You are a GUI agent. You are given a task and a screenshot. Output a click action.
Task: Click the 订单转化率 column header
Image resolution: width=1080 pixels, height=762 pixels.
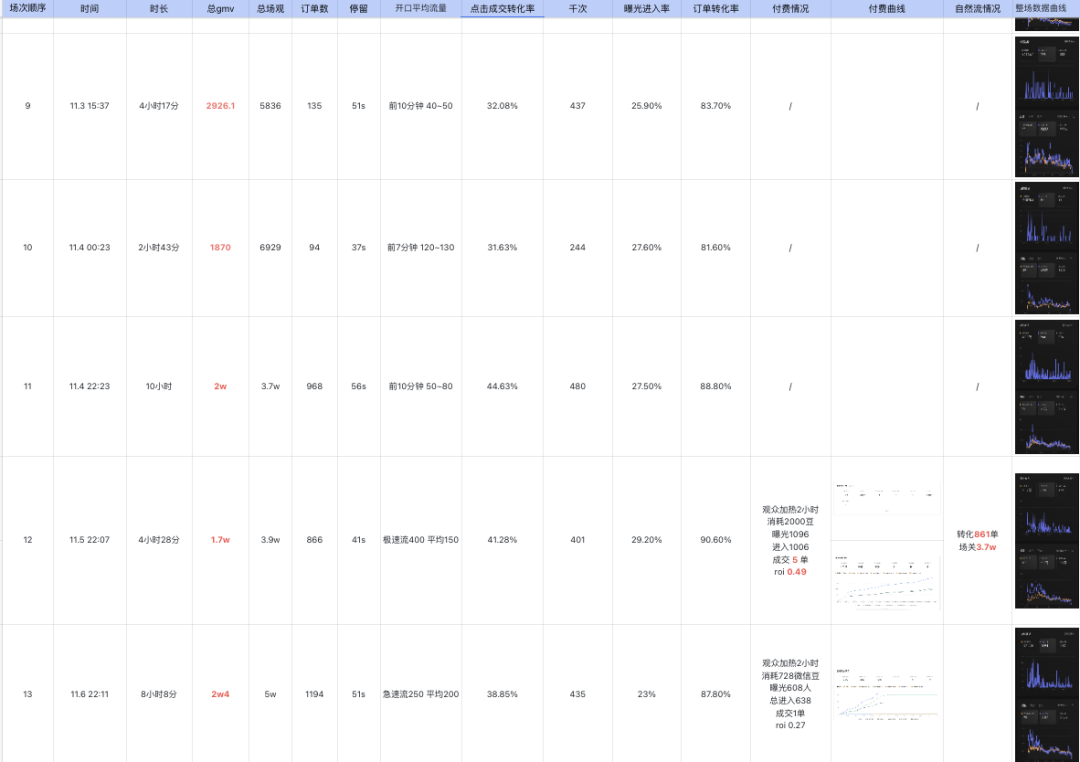pyautogui.click(x=716, y=9)
